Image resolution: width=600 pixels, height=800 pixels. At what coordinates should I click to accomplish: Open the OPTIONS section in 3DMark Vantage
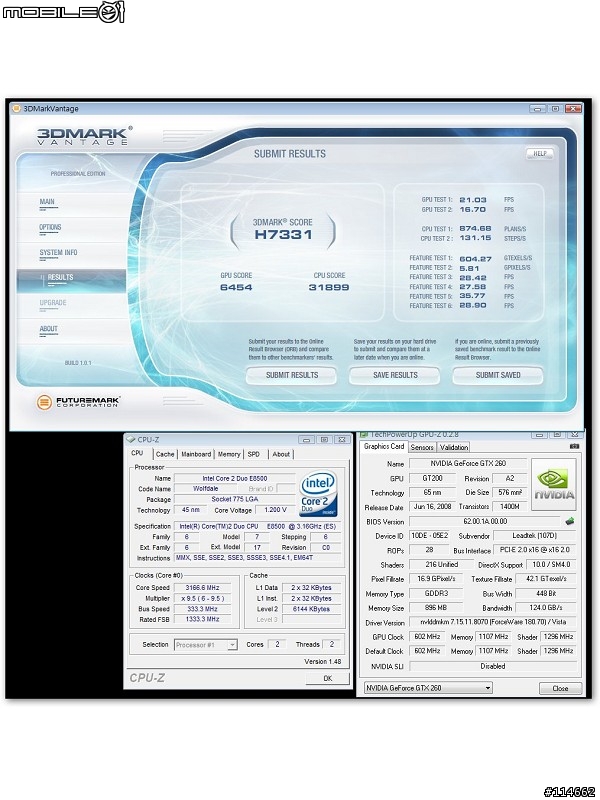(x=50, y=228)
